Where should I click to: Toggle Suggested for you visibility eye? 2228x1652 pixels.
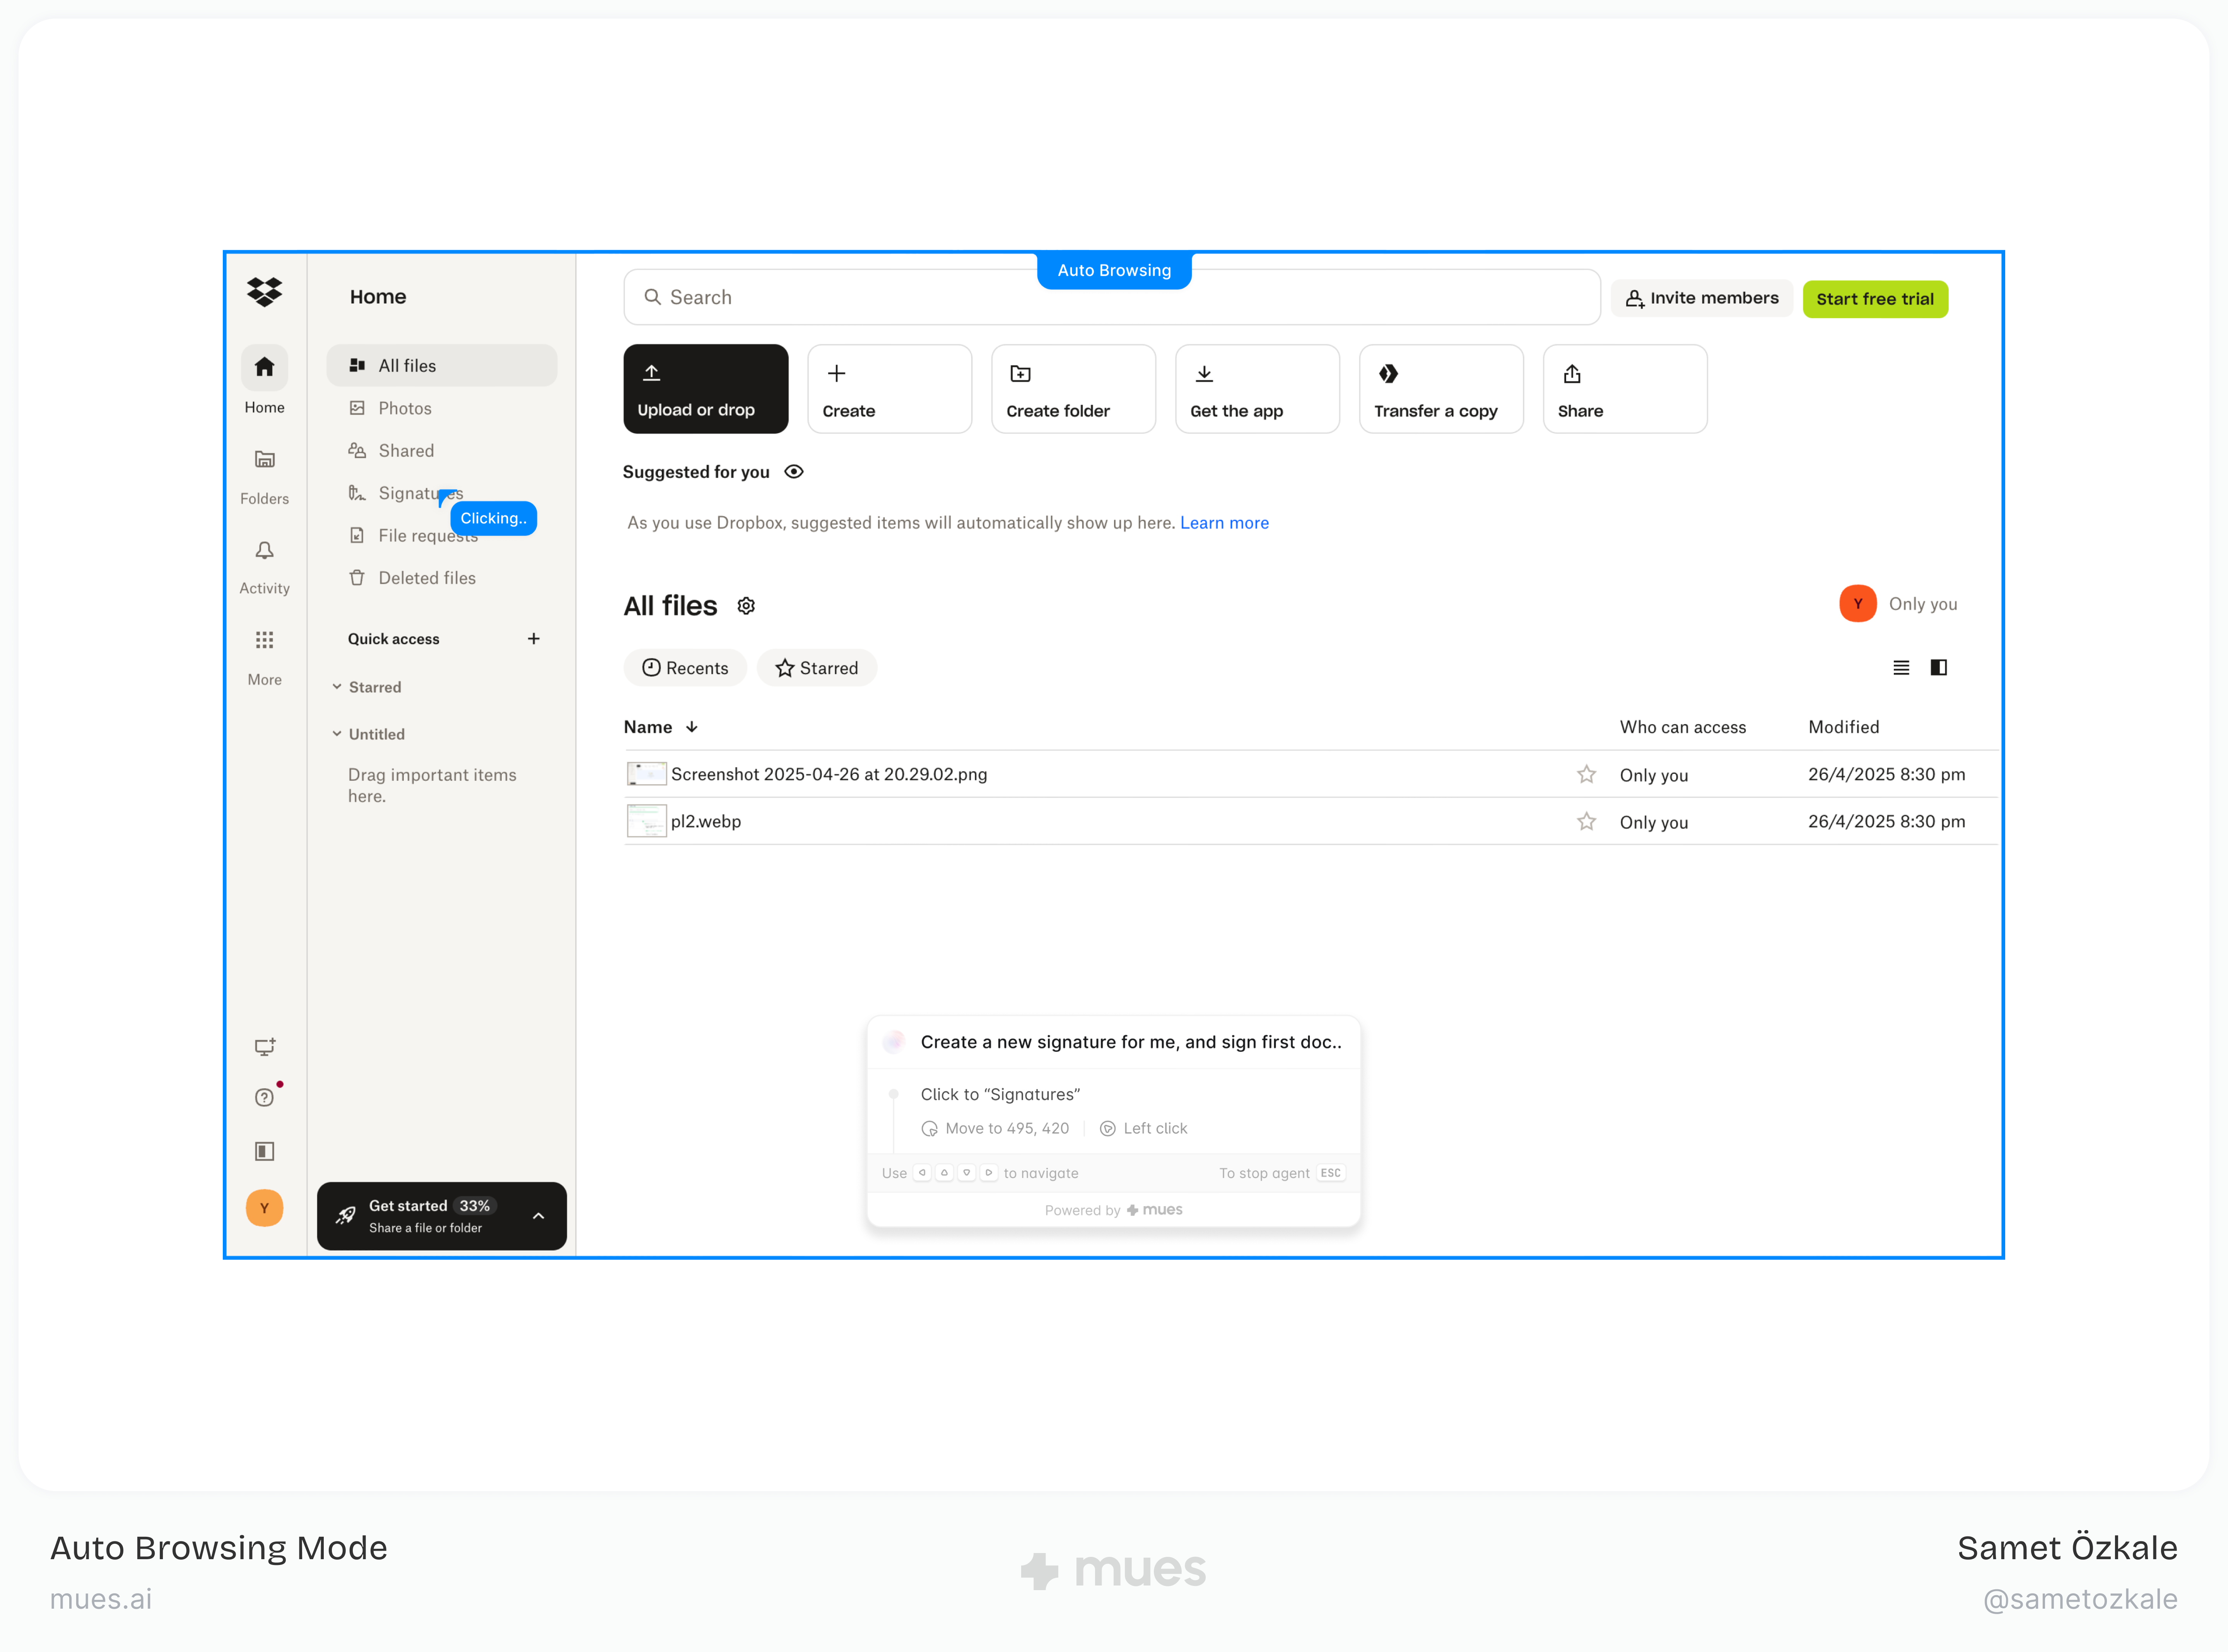794,472
